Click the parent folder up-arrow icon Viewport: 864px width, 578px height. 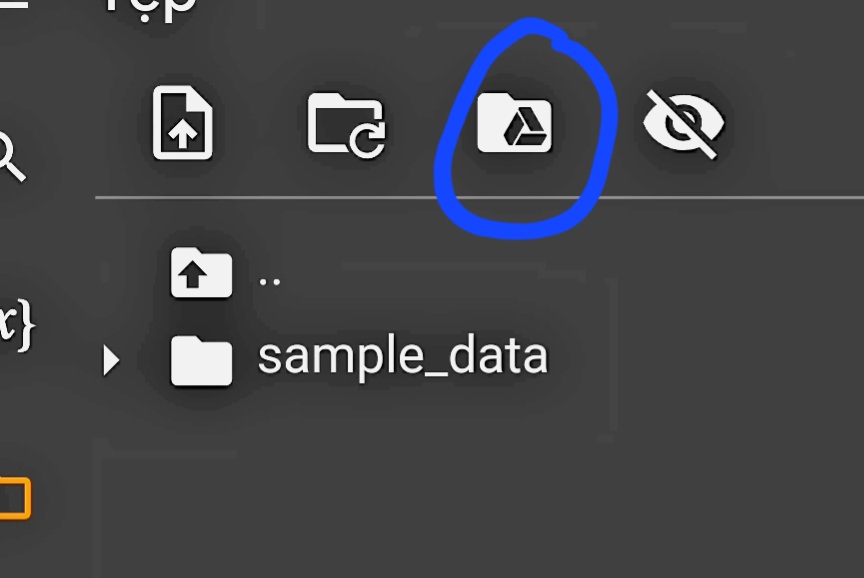[x=201, y=273]
